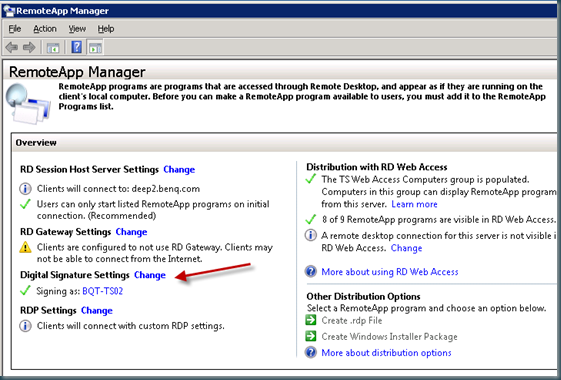Click the info icon next to Clients will connect to
The width and height of the screenshot is (561, 380).
click(25, 189)
